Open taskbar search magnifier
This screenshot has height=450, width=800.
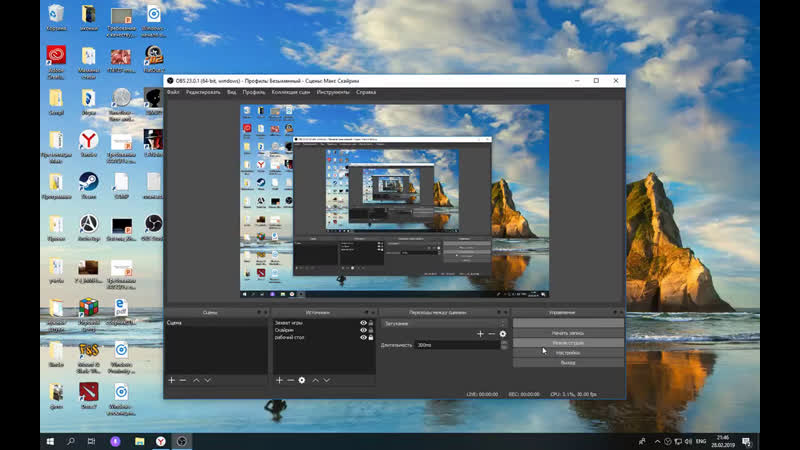pos(71,441)
